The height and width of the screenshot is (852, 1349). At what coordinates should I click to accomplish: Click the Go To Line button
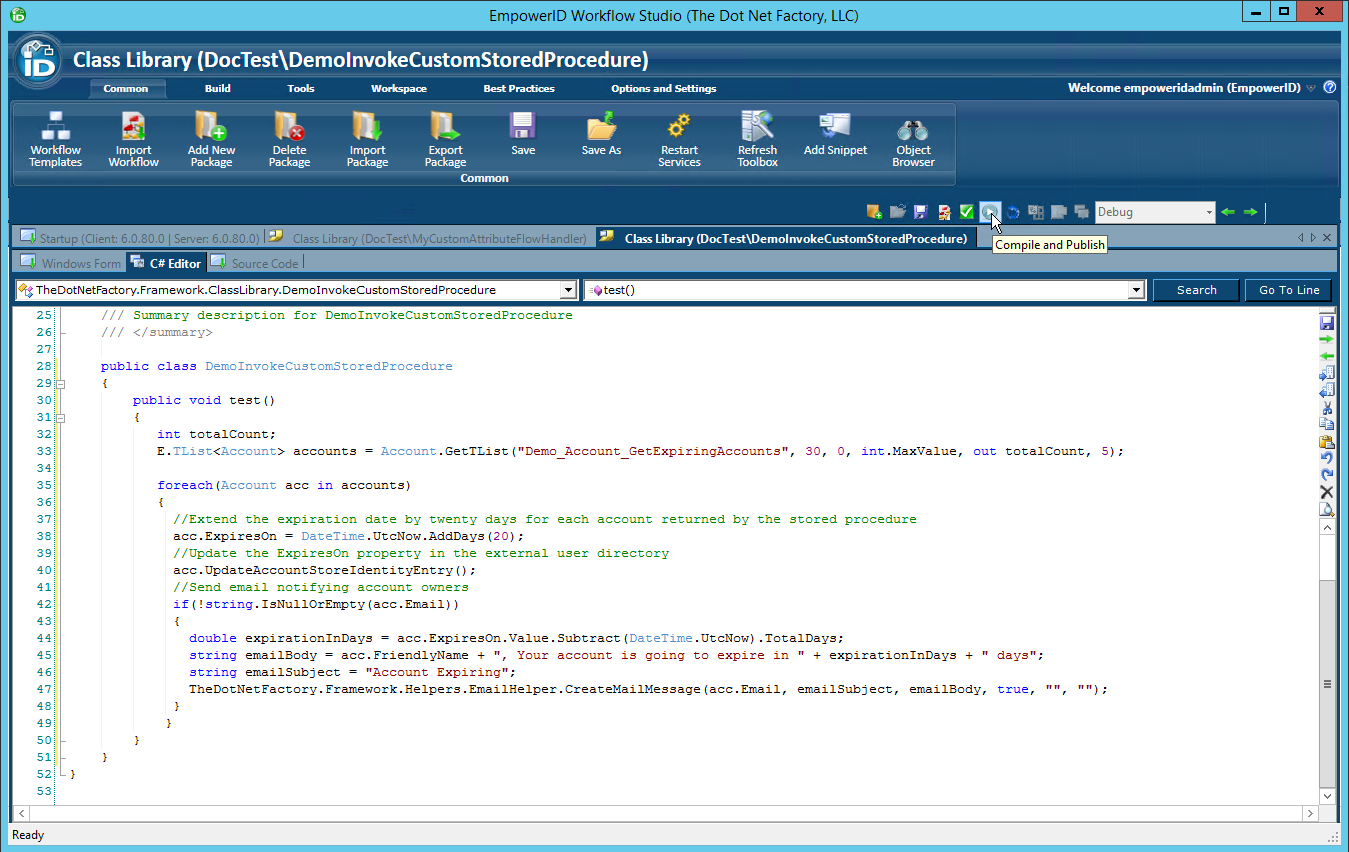tap(1288, 289)
